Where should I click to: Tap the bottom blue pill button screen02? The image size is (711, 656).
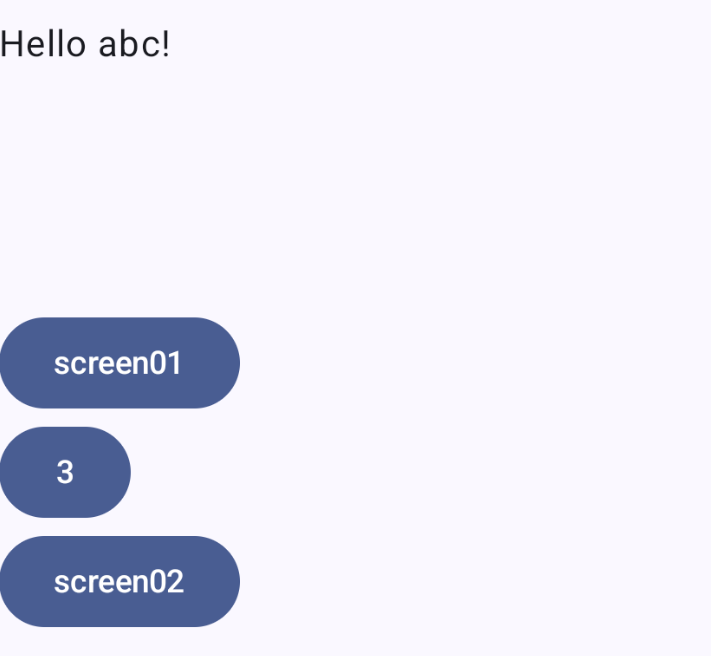coord(119,581)
